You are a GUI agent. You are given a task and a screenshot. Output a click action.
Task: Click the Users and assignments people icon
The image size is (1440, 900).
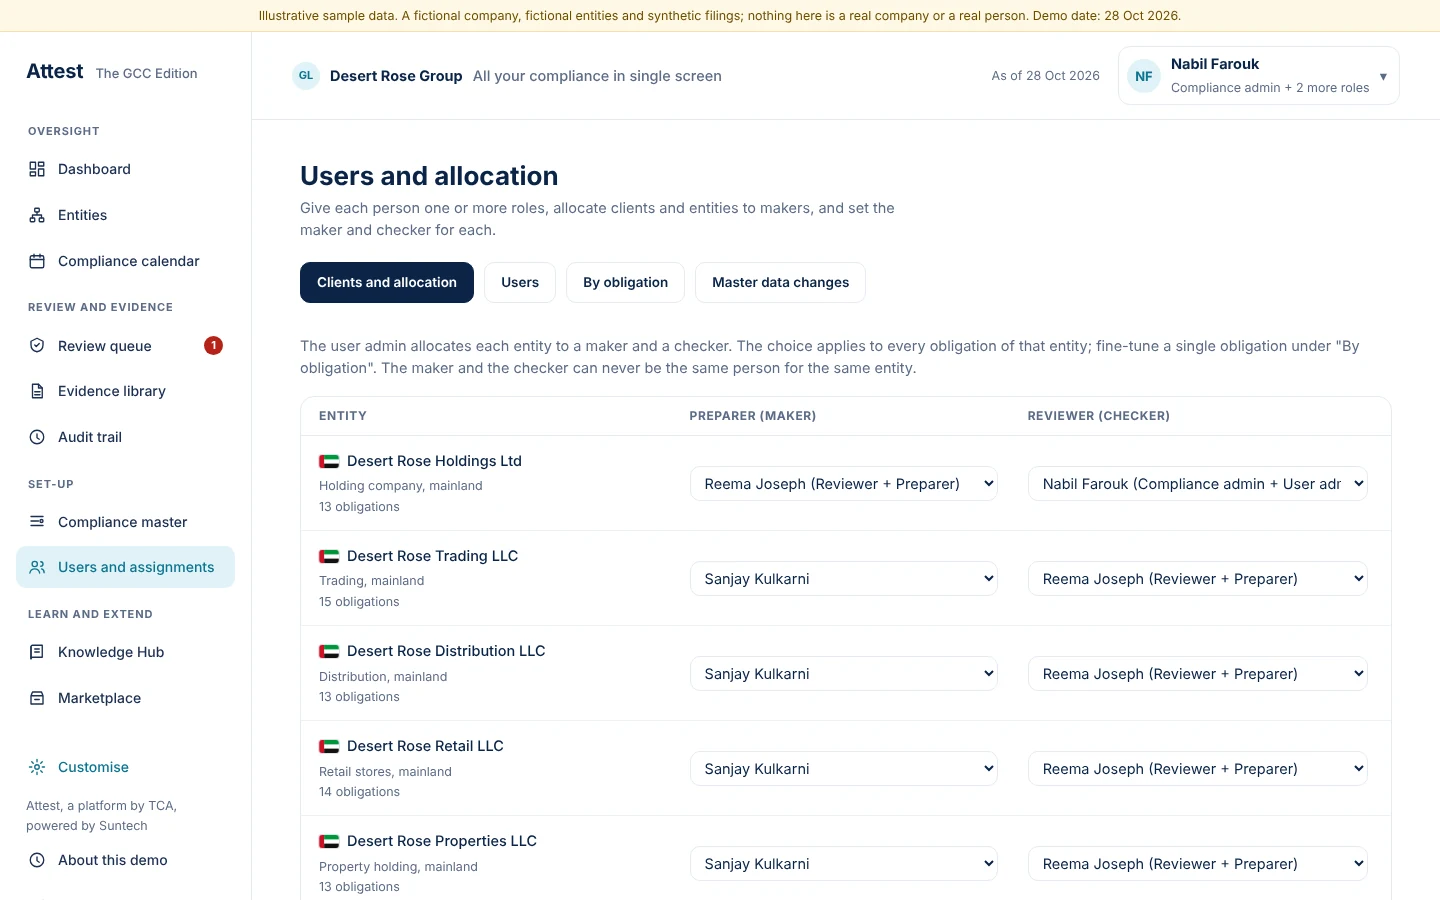click(x=37, y=567)
